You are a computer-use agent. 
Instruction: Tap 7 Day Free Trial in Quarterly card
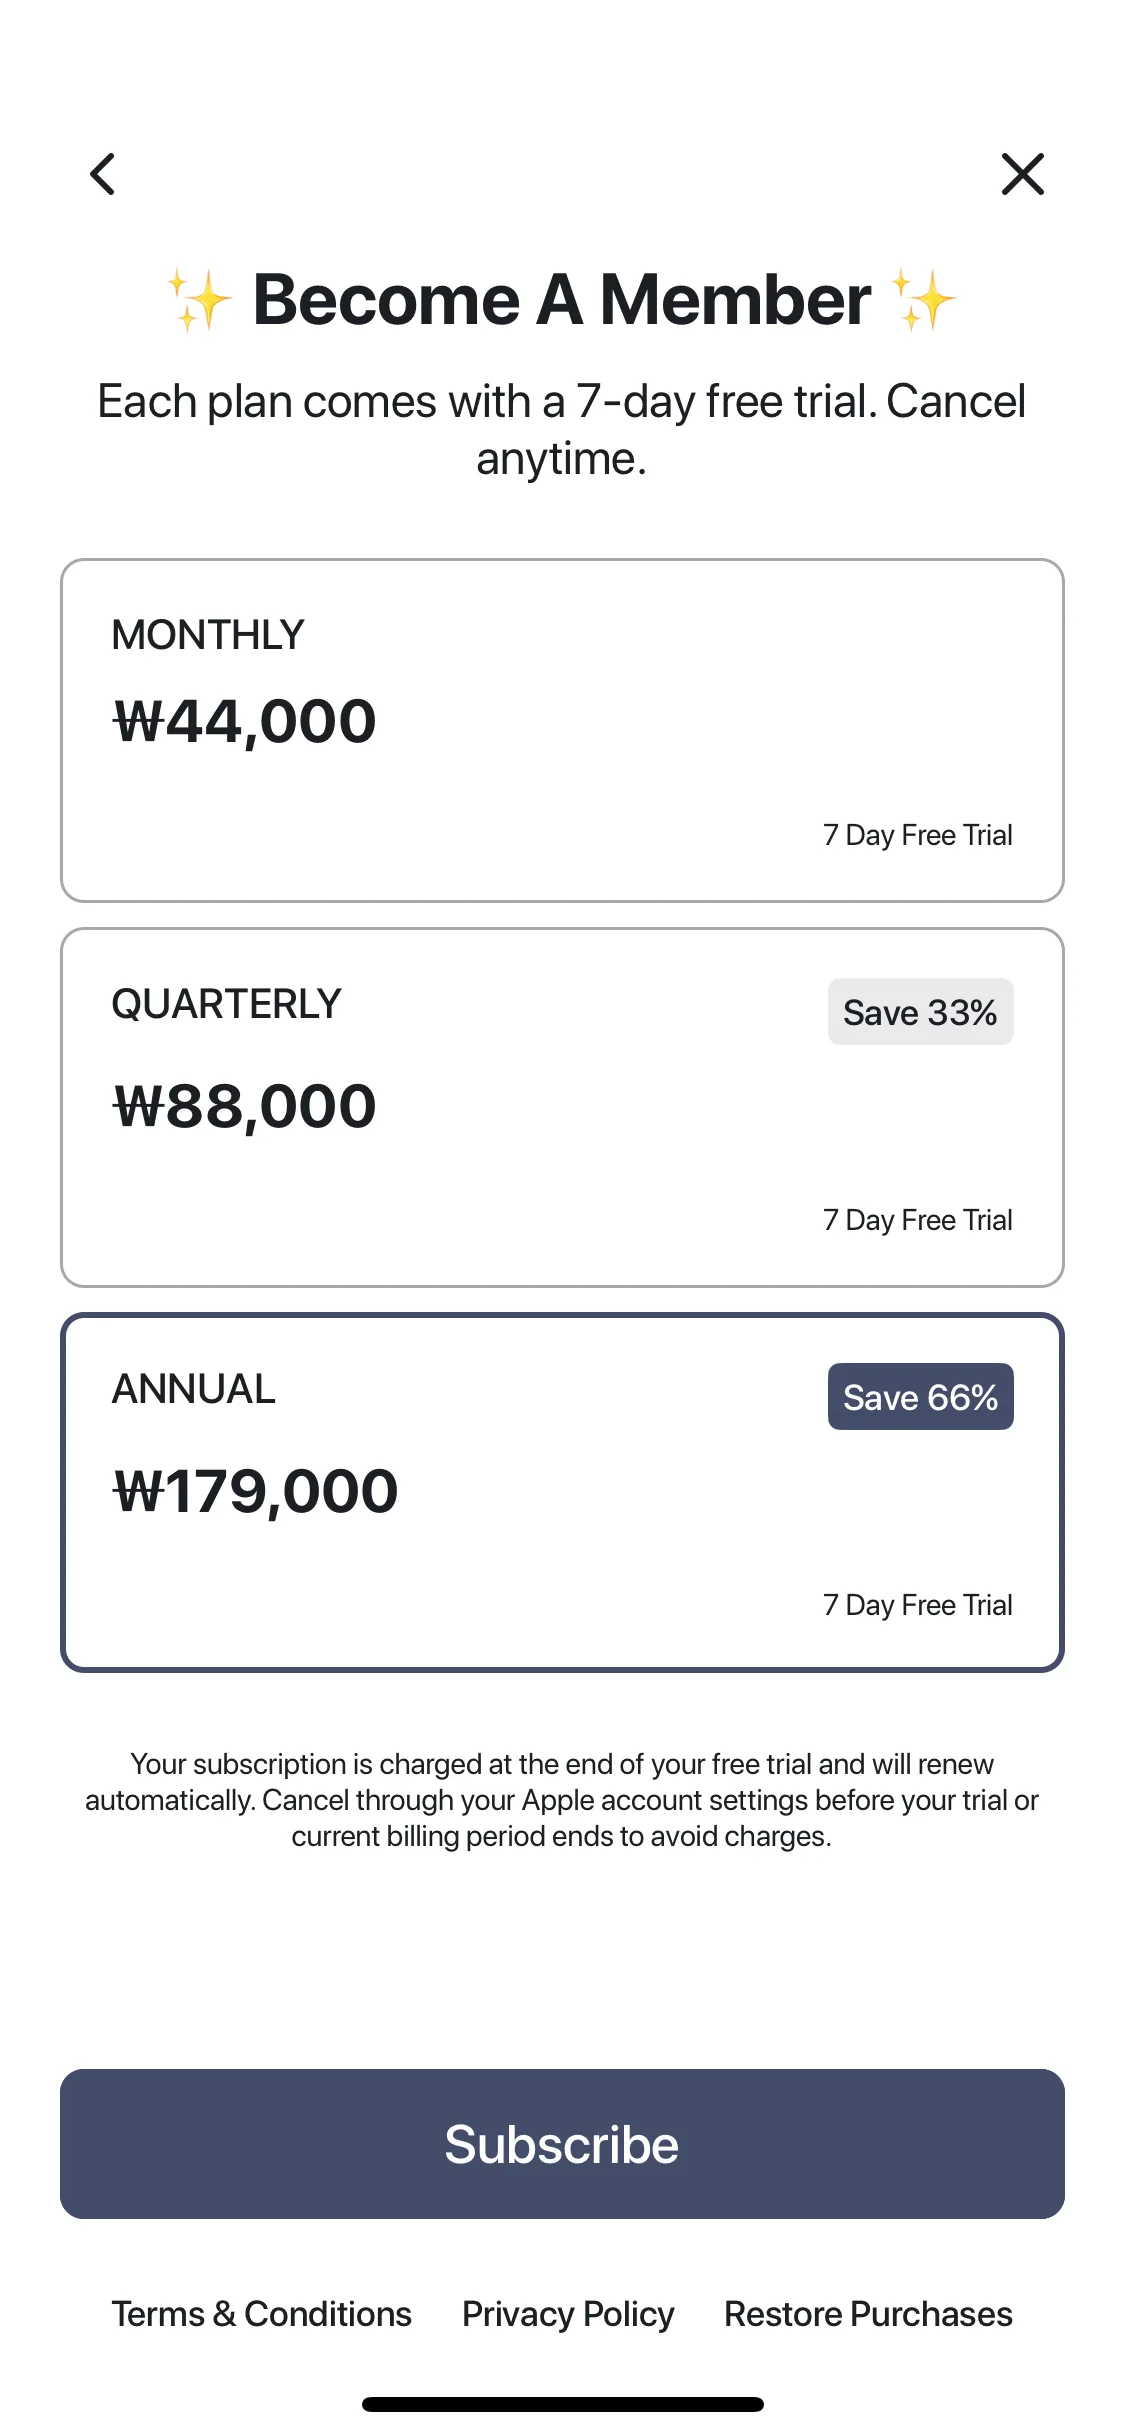click(x=917, y=1220)
